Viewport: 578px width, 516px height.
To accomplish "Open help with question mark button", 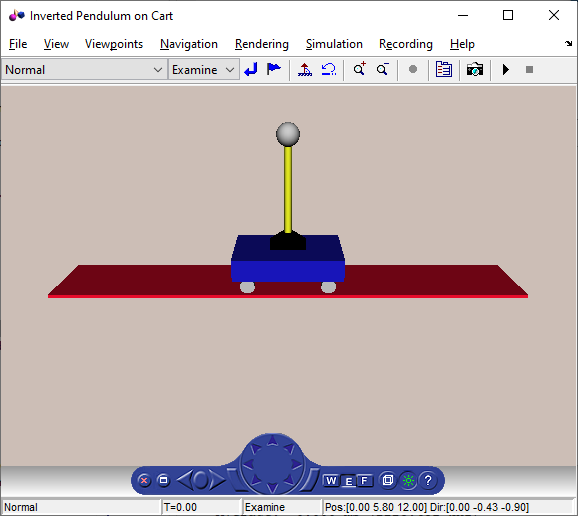I will pos(428,481).
